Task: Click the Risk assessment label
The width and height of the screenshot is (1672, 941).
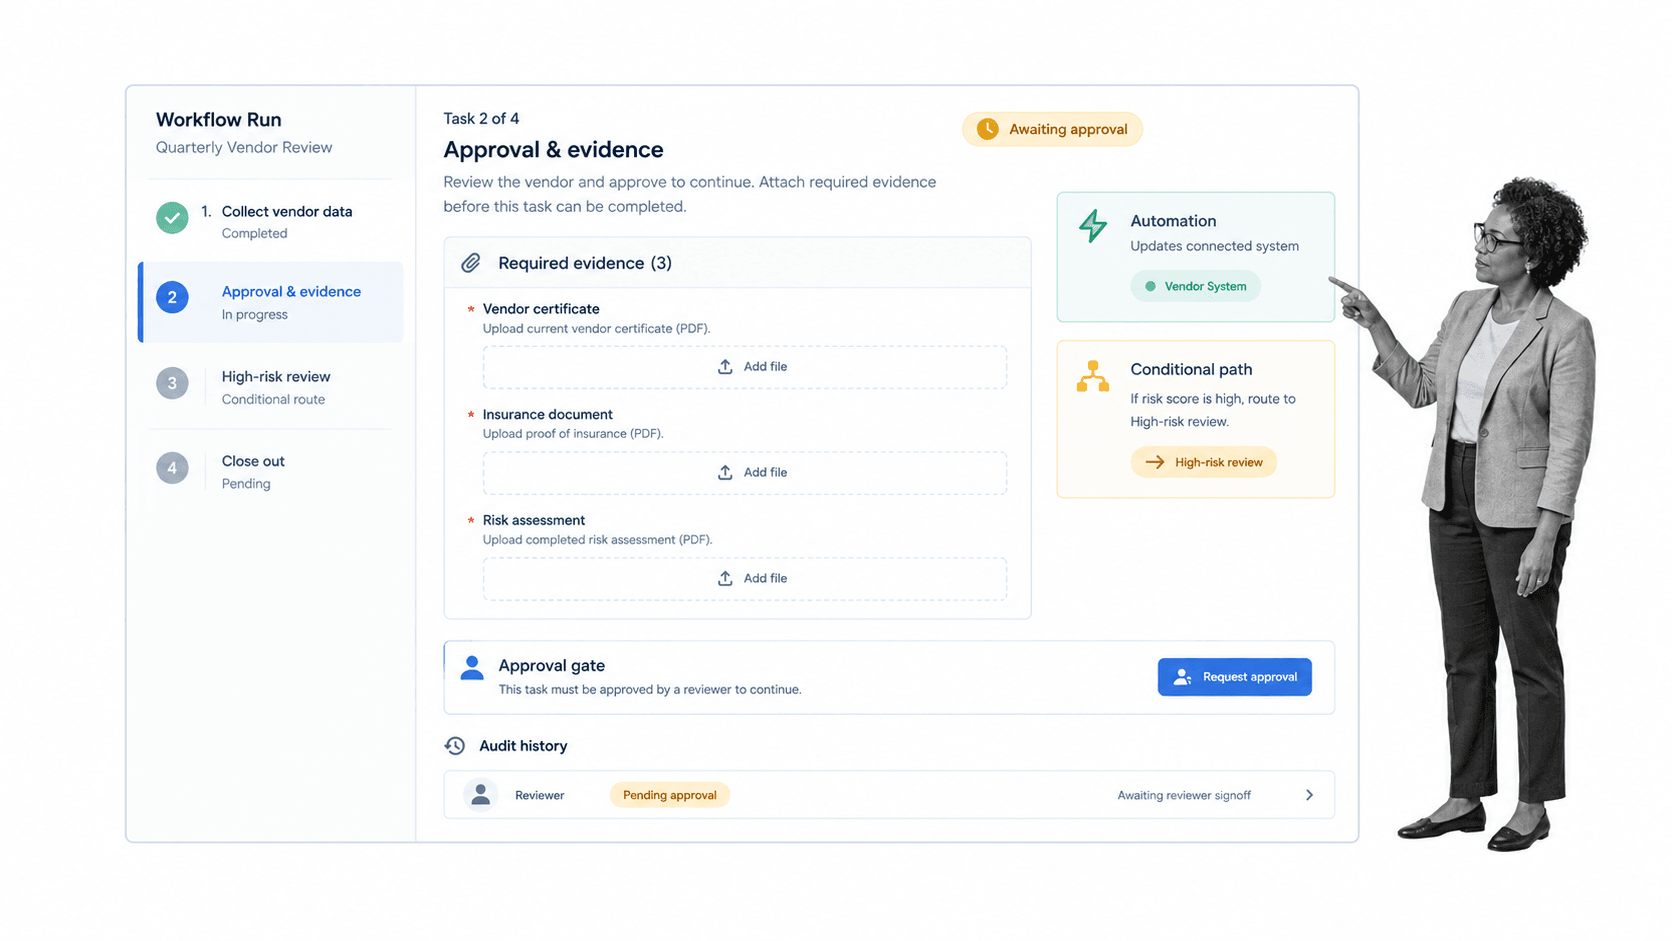Action: [533, 520]
